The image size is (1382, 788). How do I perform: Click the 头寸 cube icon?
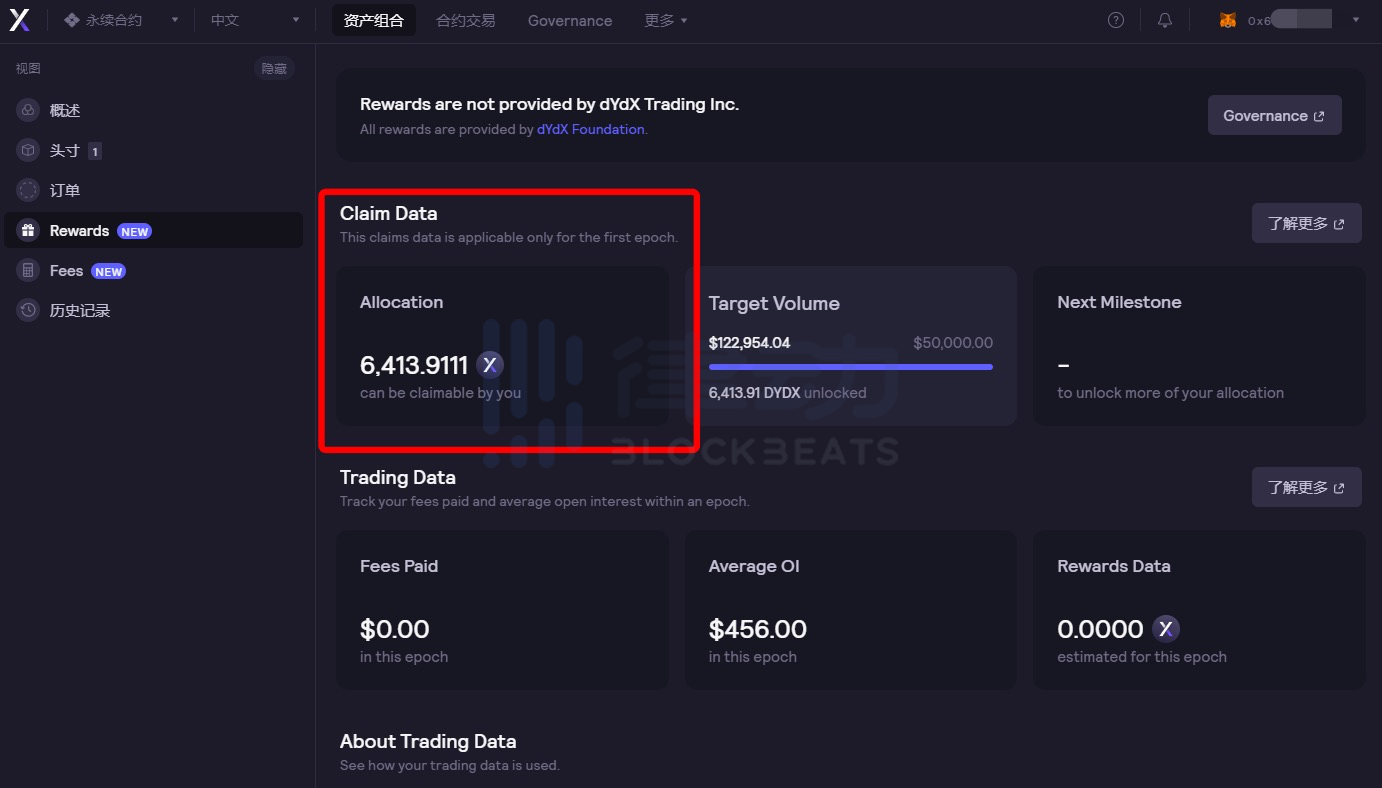tap(28, 150)
